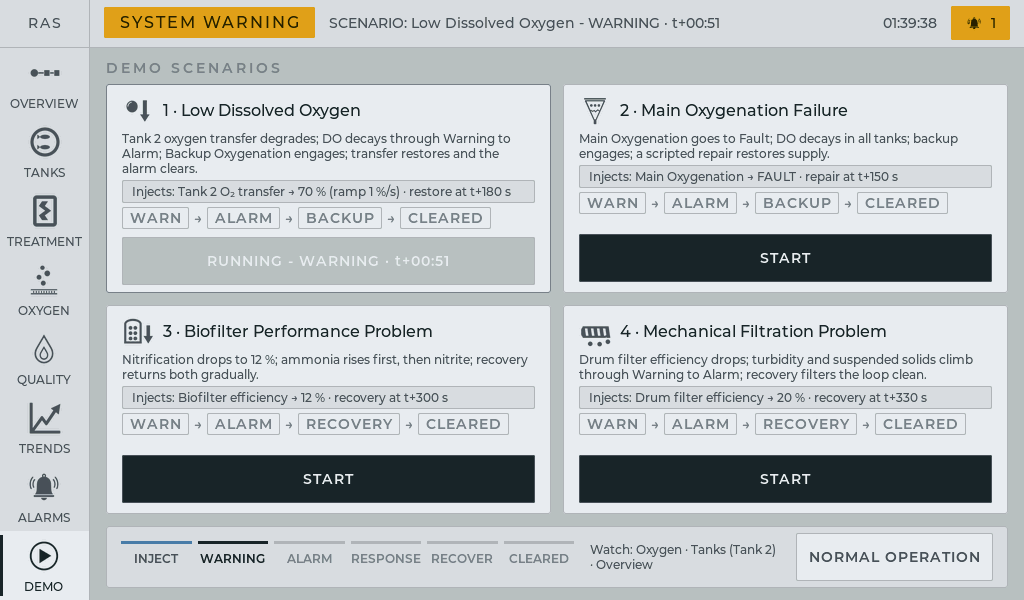Image resolution: width=1024 pixels, height=600 pixels.
Task: Go to the Tanks sidebar icon
Action: click(44, 142)
